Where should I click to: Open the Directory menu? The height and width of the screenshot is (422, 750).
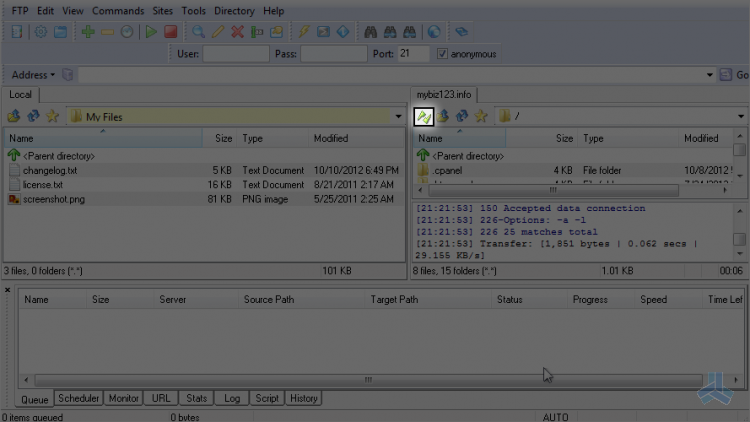click(234, 11)
